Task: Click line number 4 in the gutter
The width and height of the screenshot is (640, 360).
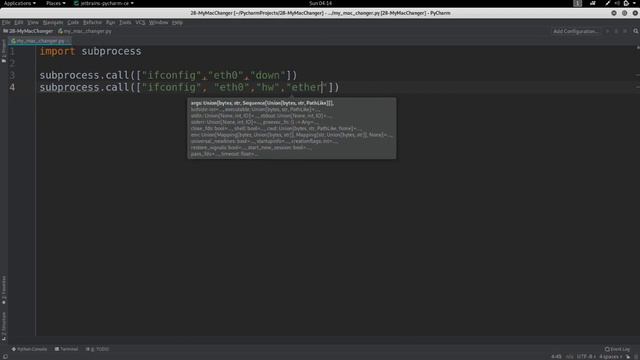Action: pos(12,87)
